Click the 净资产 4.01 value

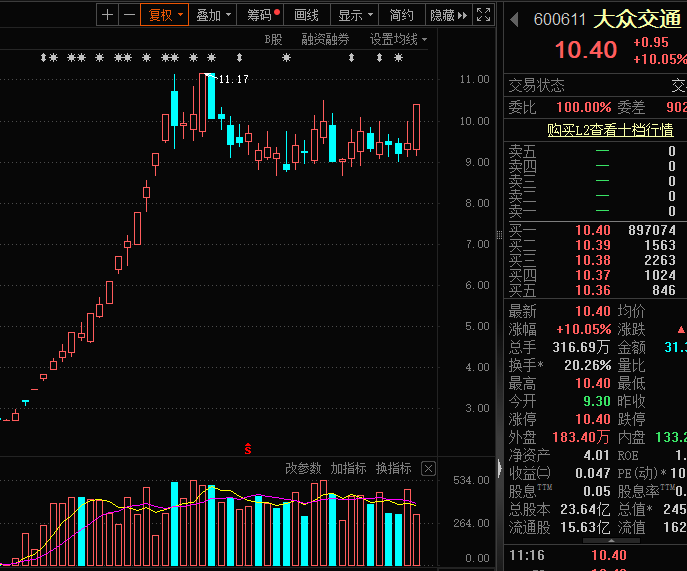tap(596, 455)
